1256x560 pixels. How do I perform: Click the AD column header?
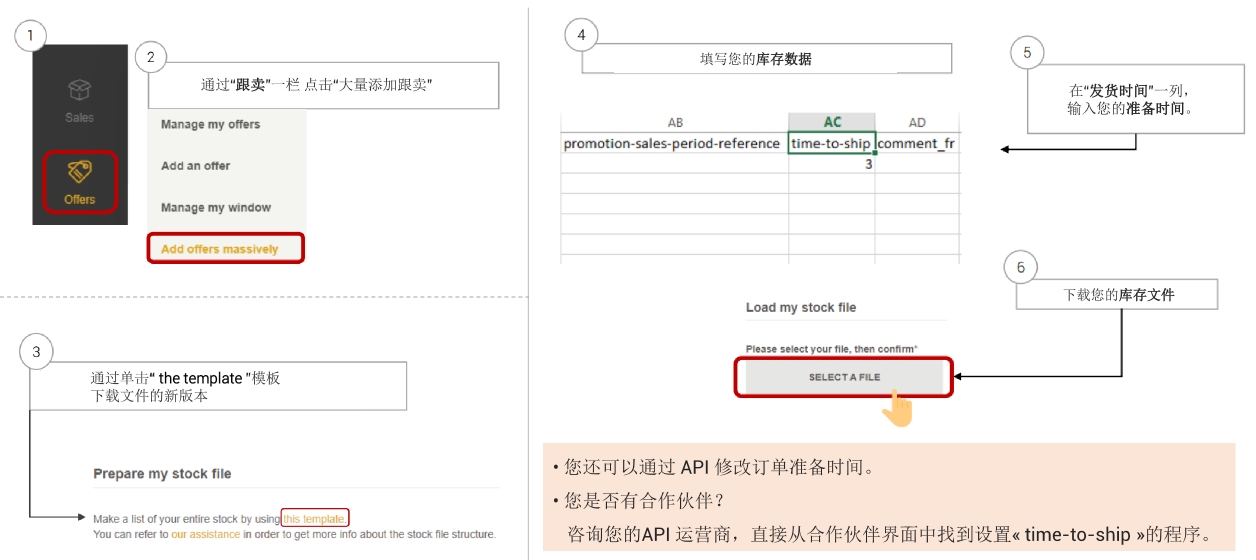(917, 122)
